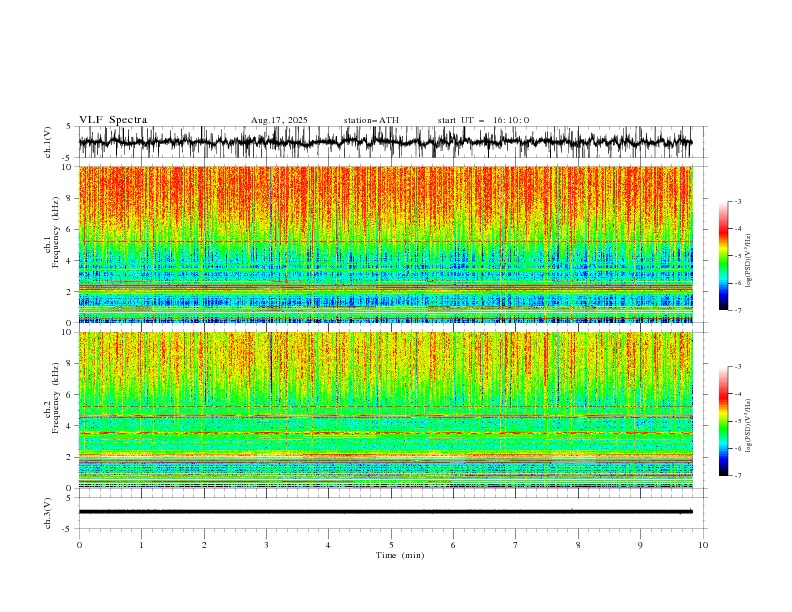Click the "-7" label on ch.2 colorbar
The image size is (792, 612).
(738, 476)
